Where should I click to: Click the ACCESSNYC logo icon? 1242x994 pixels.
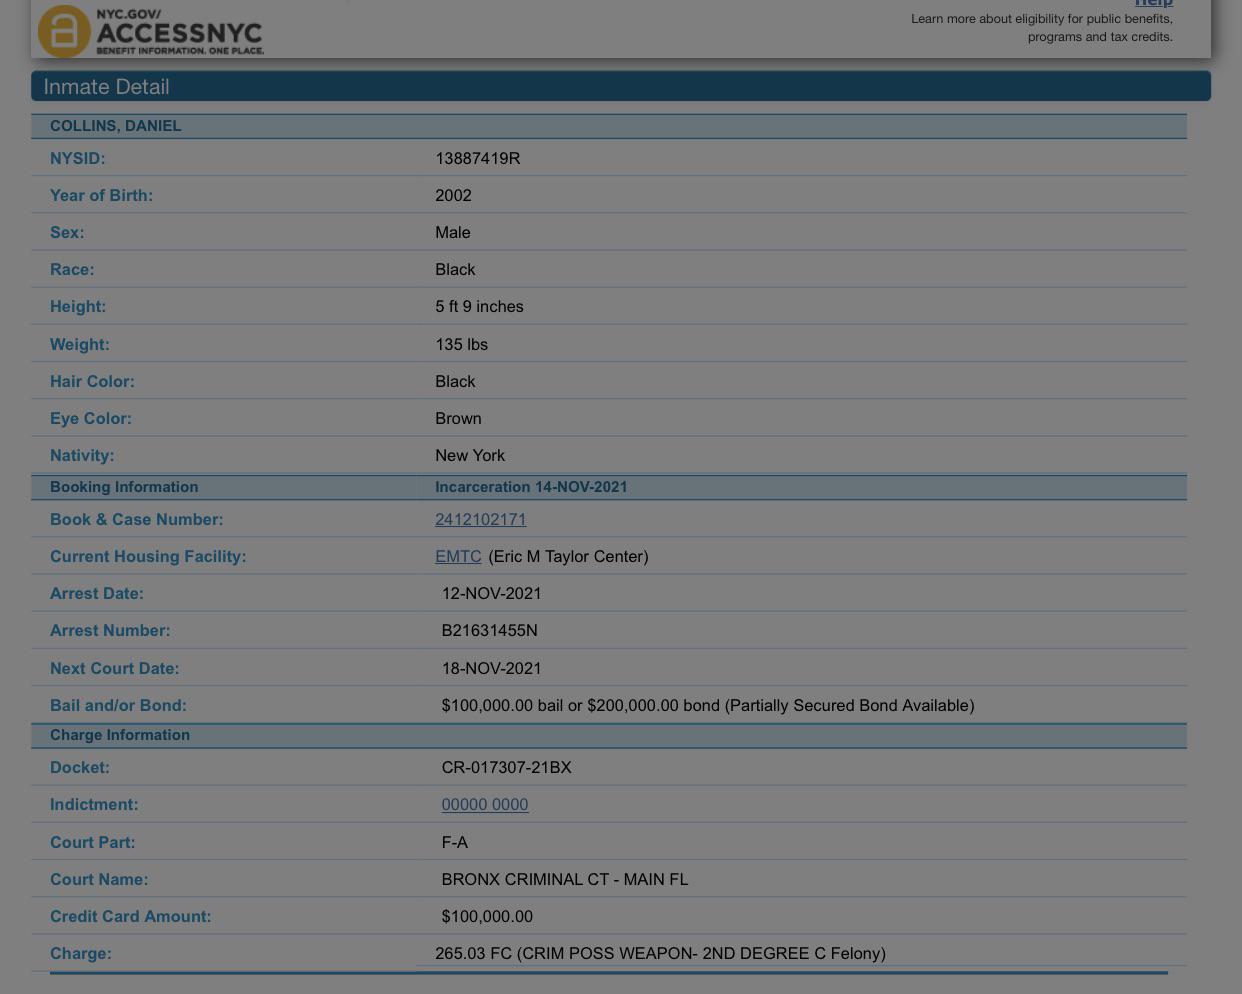tap(64, 31)
